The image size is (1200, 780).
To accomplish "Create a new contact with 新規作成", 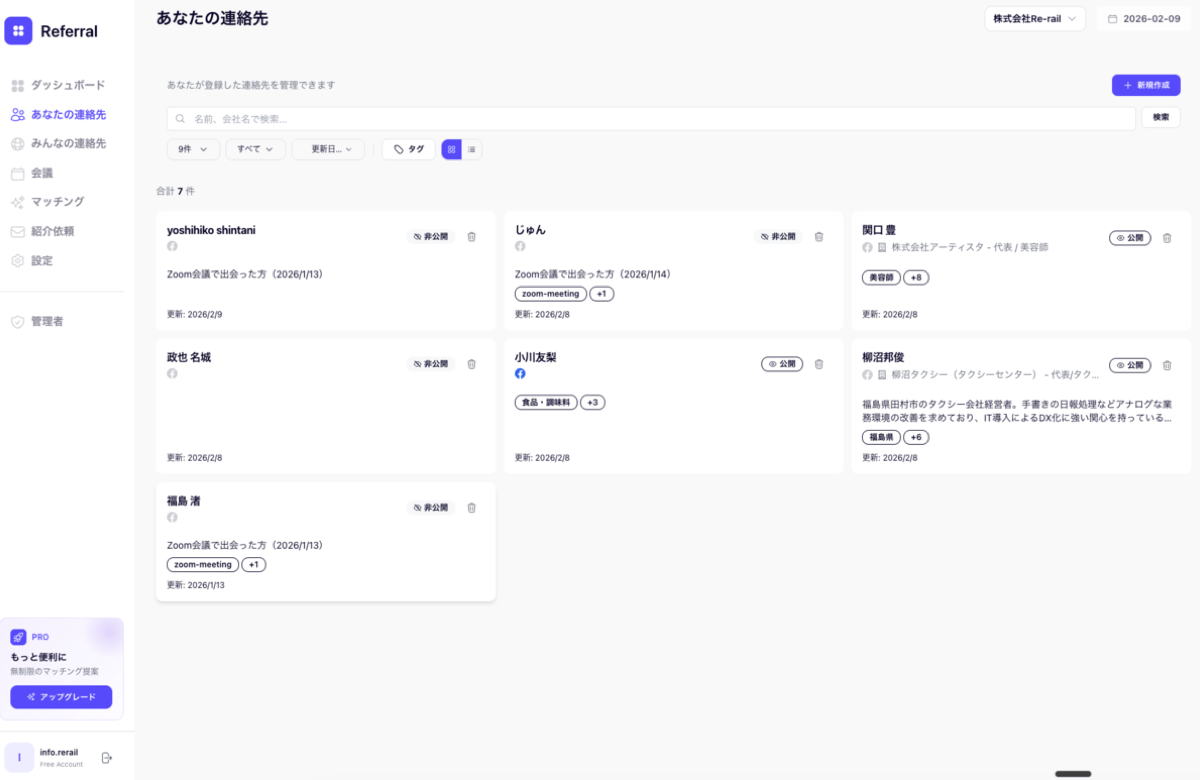I will pos(1148,85).
